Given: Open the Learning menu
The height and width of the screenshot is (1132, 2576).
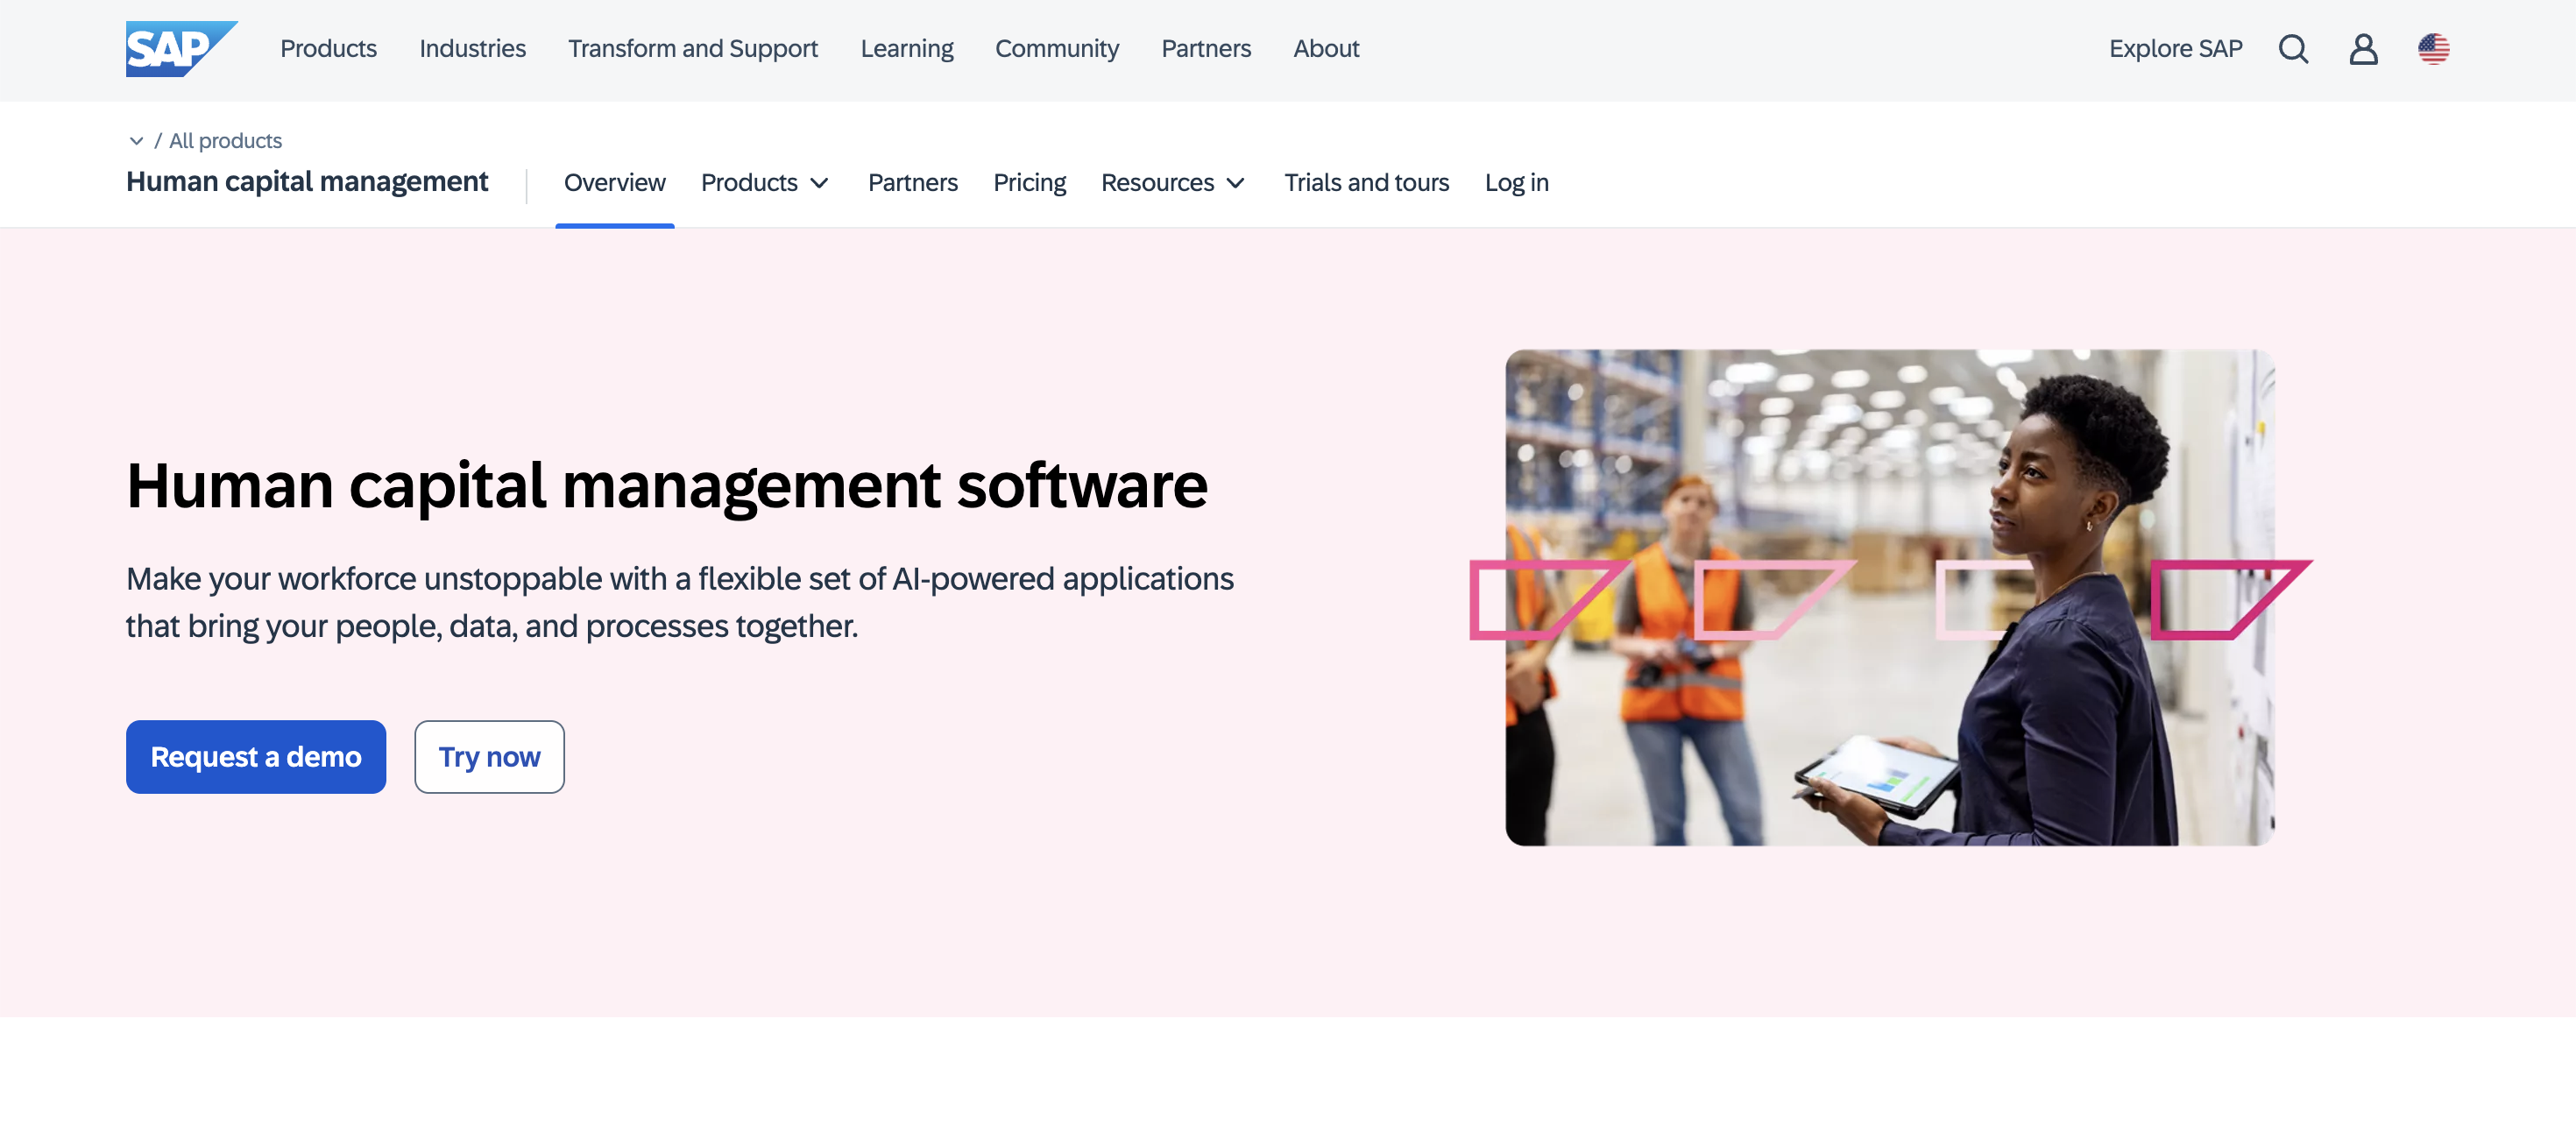Looking at the screenshot, I should pyautogui.click(x=906, y=48).
